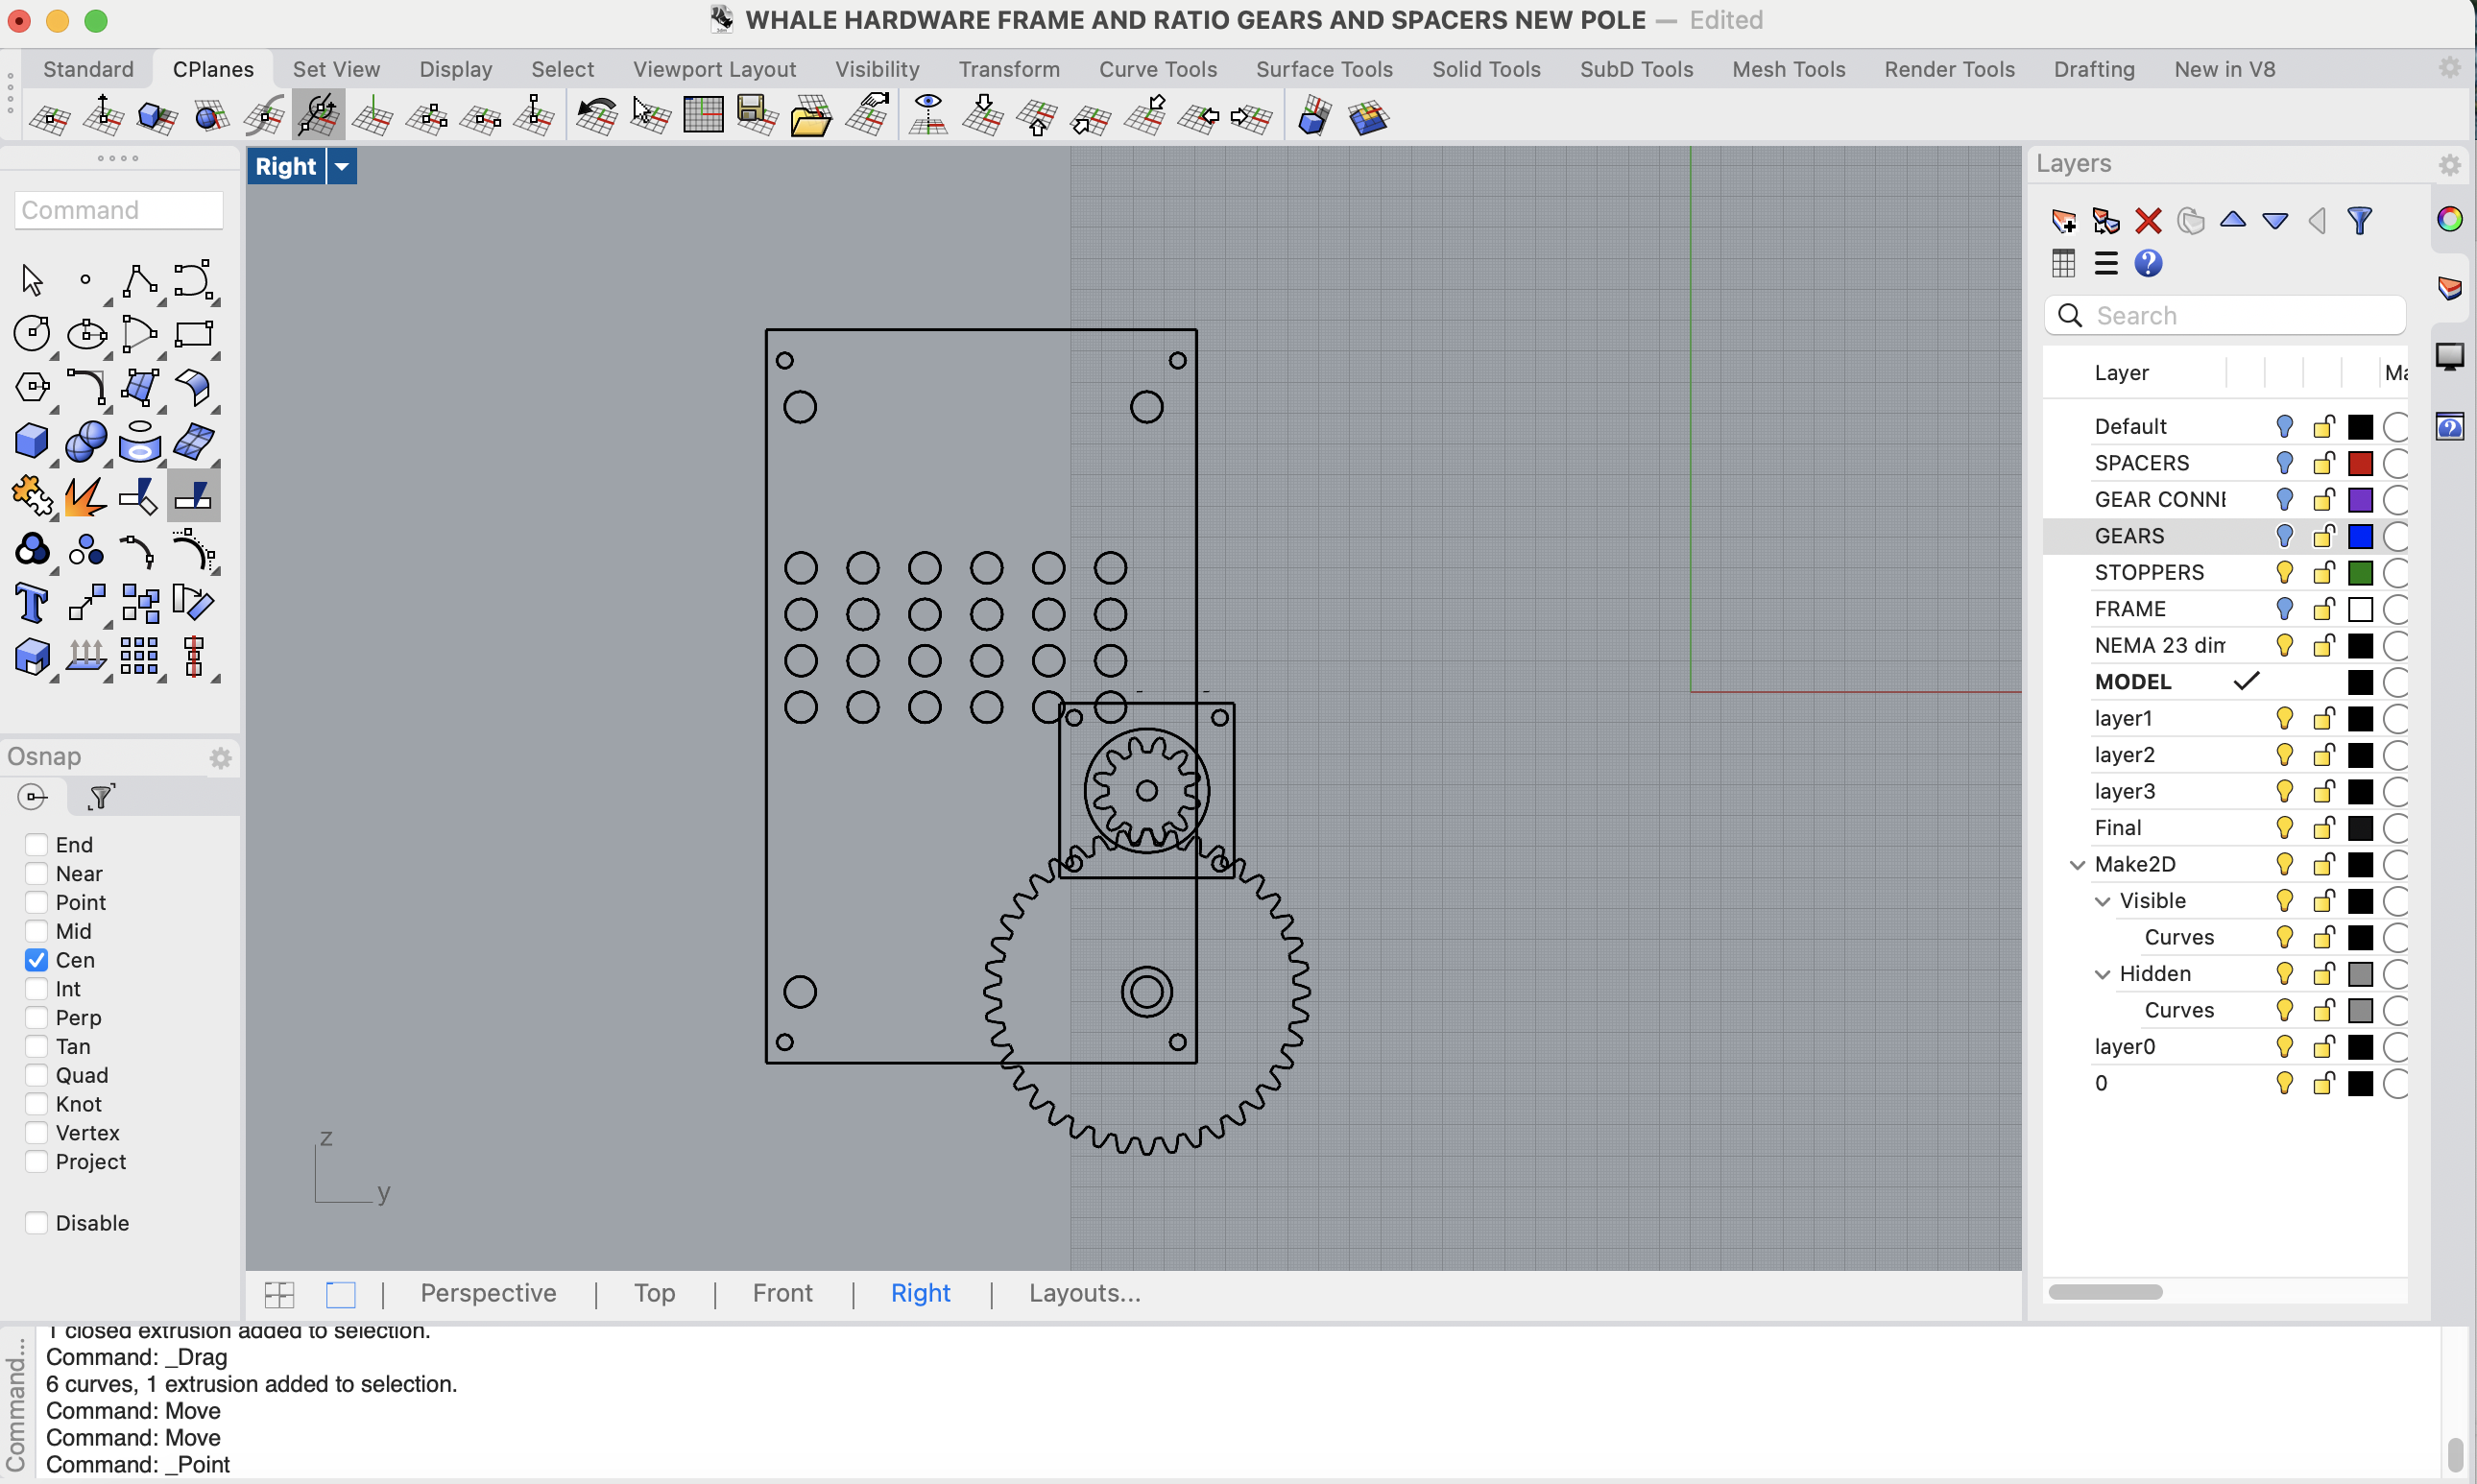2477x1484 pixels.
Task: Enable the Perp object snap
Action: (x=36, y=1018)
